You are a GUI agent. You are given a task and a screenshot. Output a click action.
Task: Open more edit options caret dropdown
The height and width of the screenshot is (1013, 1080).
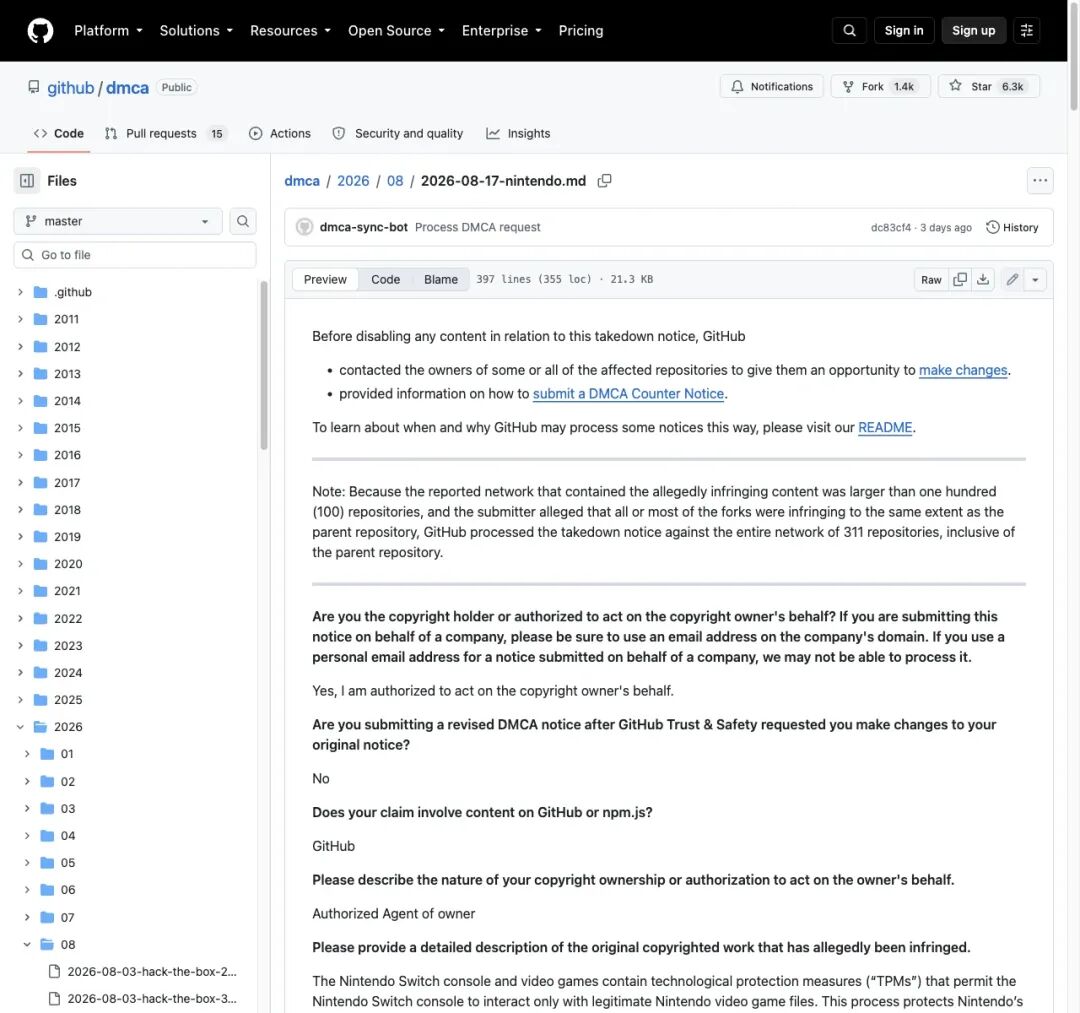(x=1035, y=279)
